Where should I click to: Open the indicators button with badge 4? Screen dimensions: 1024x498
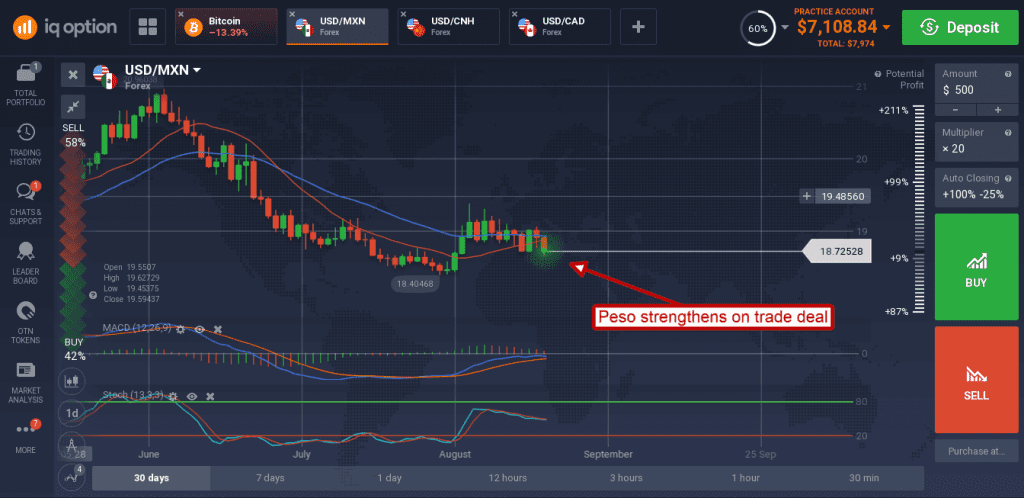[71, 476]
